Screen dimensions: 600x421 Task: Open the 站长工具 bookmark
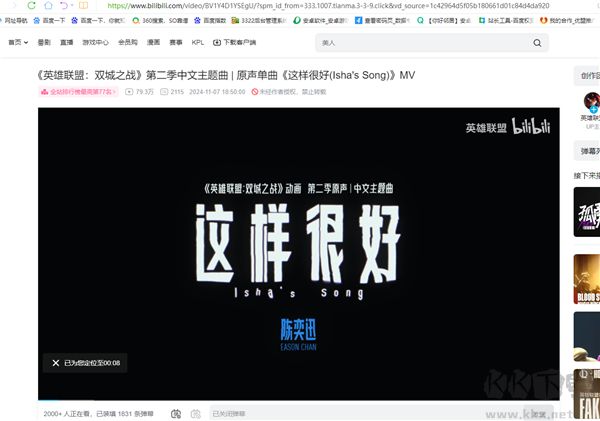506,21
